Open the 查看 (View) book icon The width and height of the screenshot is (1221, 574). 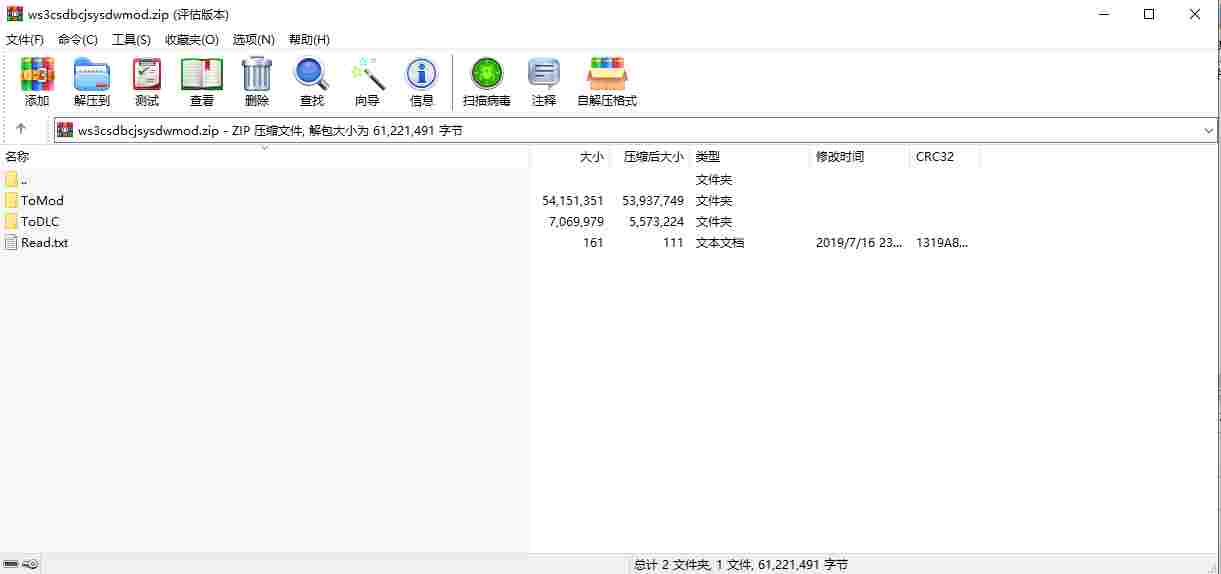(x=202, y=74)
